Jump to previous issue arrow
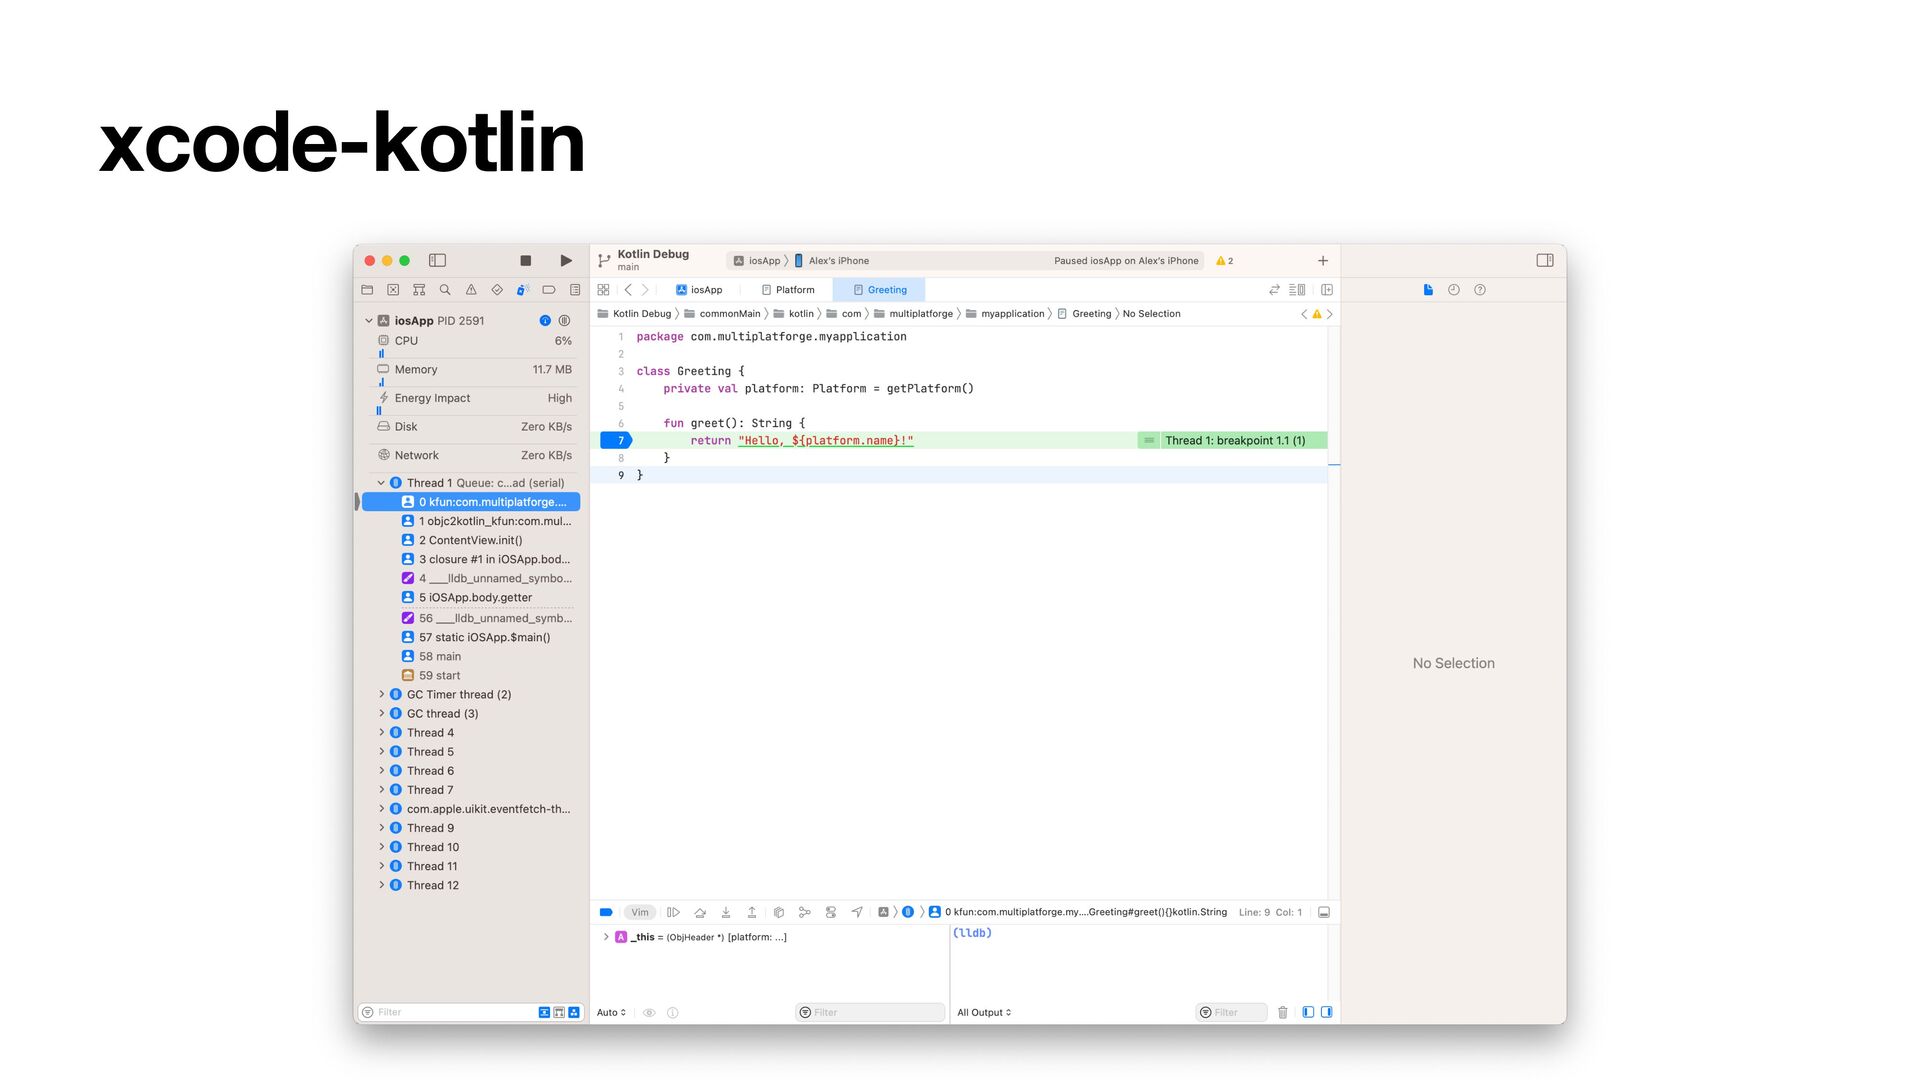Screen dimensions: 1920x1080 coord(1304,314)
